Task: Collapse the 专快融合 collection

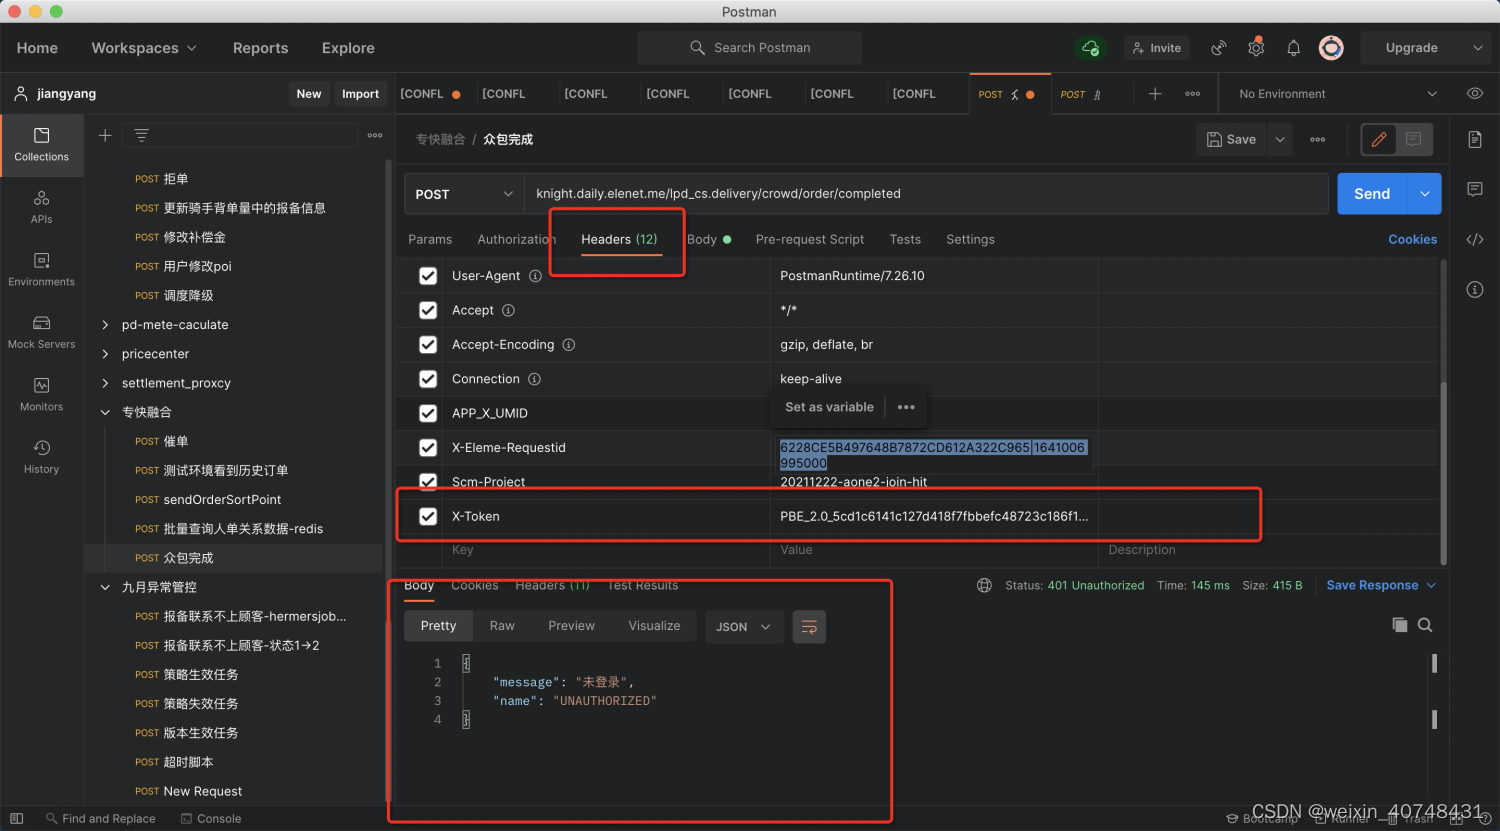Action: point(105,412)
